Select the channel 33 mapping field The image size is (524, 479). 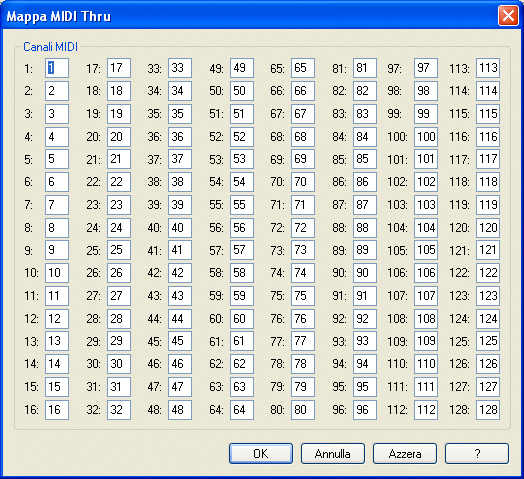[180, 68]
